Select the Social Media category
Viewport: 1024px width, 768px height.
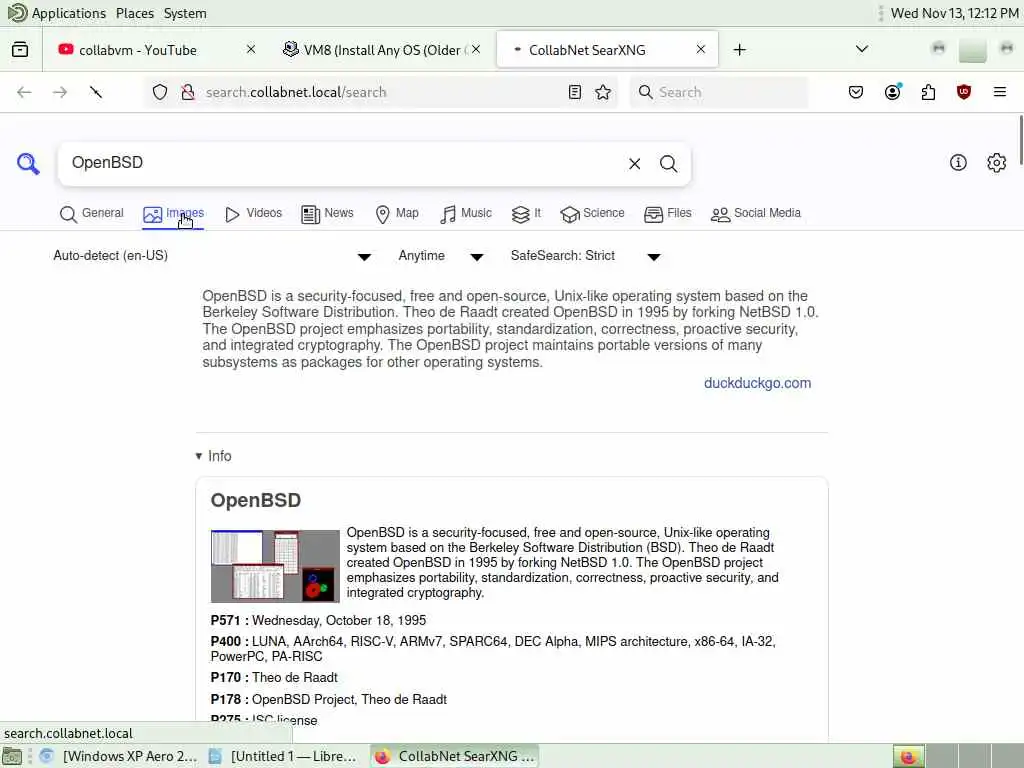[756, 214]
